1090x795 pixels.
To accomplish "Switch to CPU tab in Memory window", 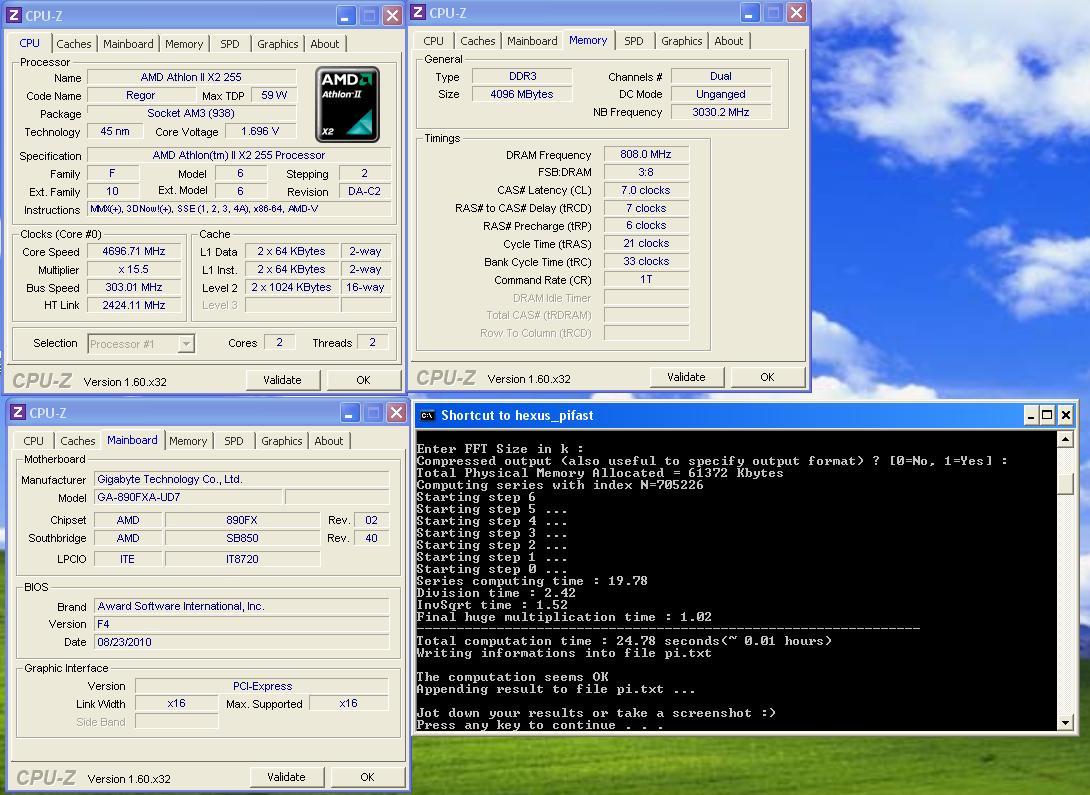I will pyautogui.click(x=433, y=41).
